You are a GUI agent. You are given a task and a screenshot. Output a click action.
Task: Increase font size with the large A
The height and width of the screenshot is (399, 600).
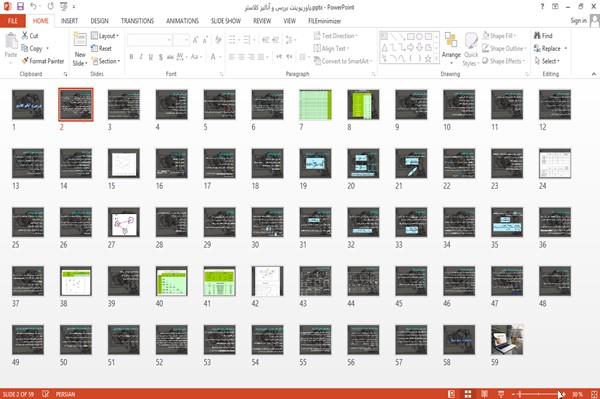click(x=196, y=40)
